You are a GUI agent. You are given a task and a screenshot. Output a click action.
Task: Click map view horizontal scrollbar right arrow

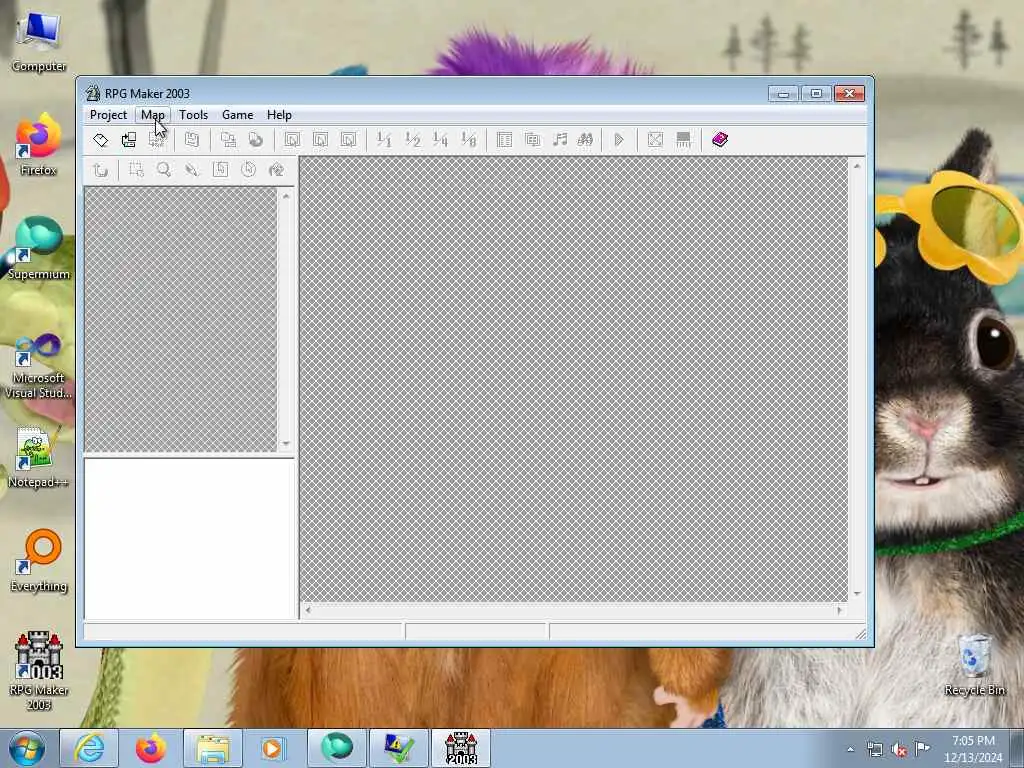coord(840,610)
